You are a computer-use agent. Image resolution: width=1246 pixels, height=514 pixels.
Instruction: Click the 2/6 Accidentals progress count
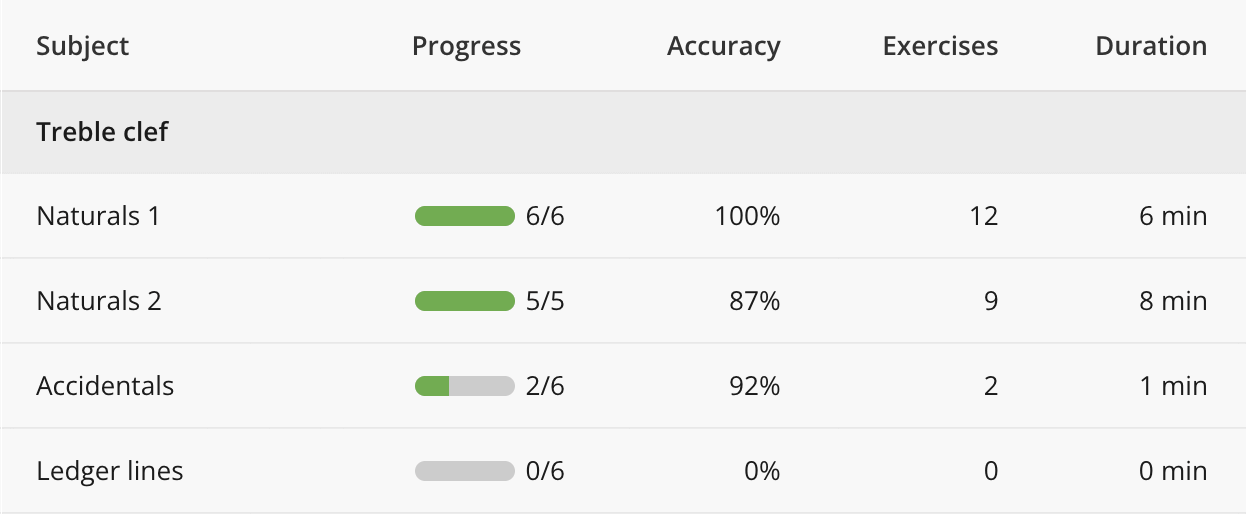click(x=545, y=386)
